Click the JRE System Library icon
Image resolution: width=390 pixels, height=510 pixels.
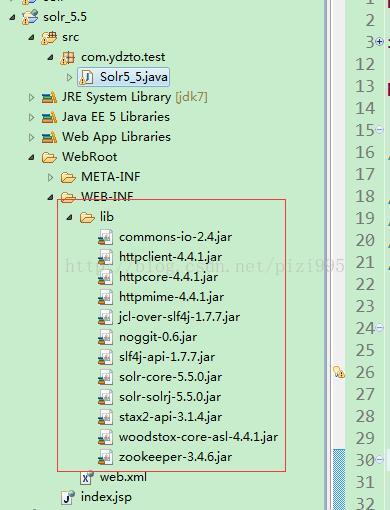(49, 97)
